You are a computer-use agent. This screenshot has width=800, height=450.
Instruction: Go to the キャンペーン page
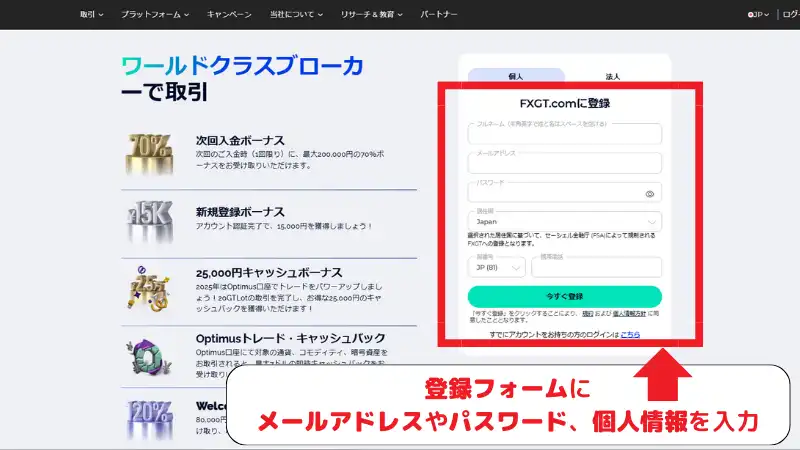(x=229, y=14)
